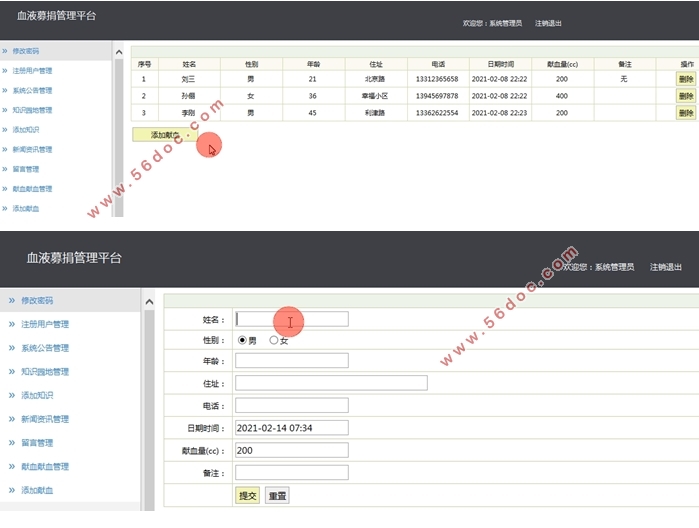
Task: Click 注销退出 above the add-donor form
Action: [x=666, y=267]
